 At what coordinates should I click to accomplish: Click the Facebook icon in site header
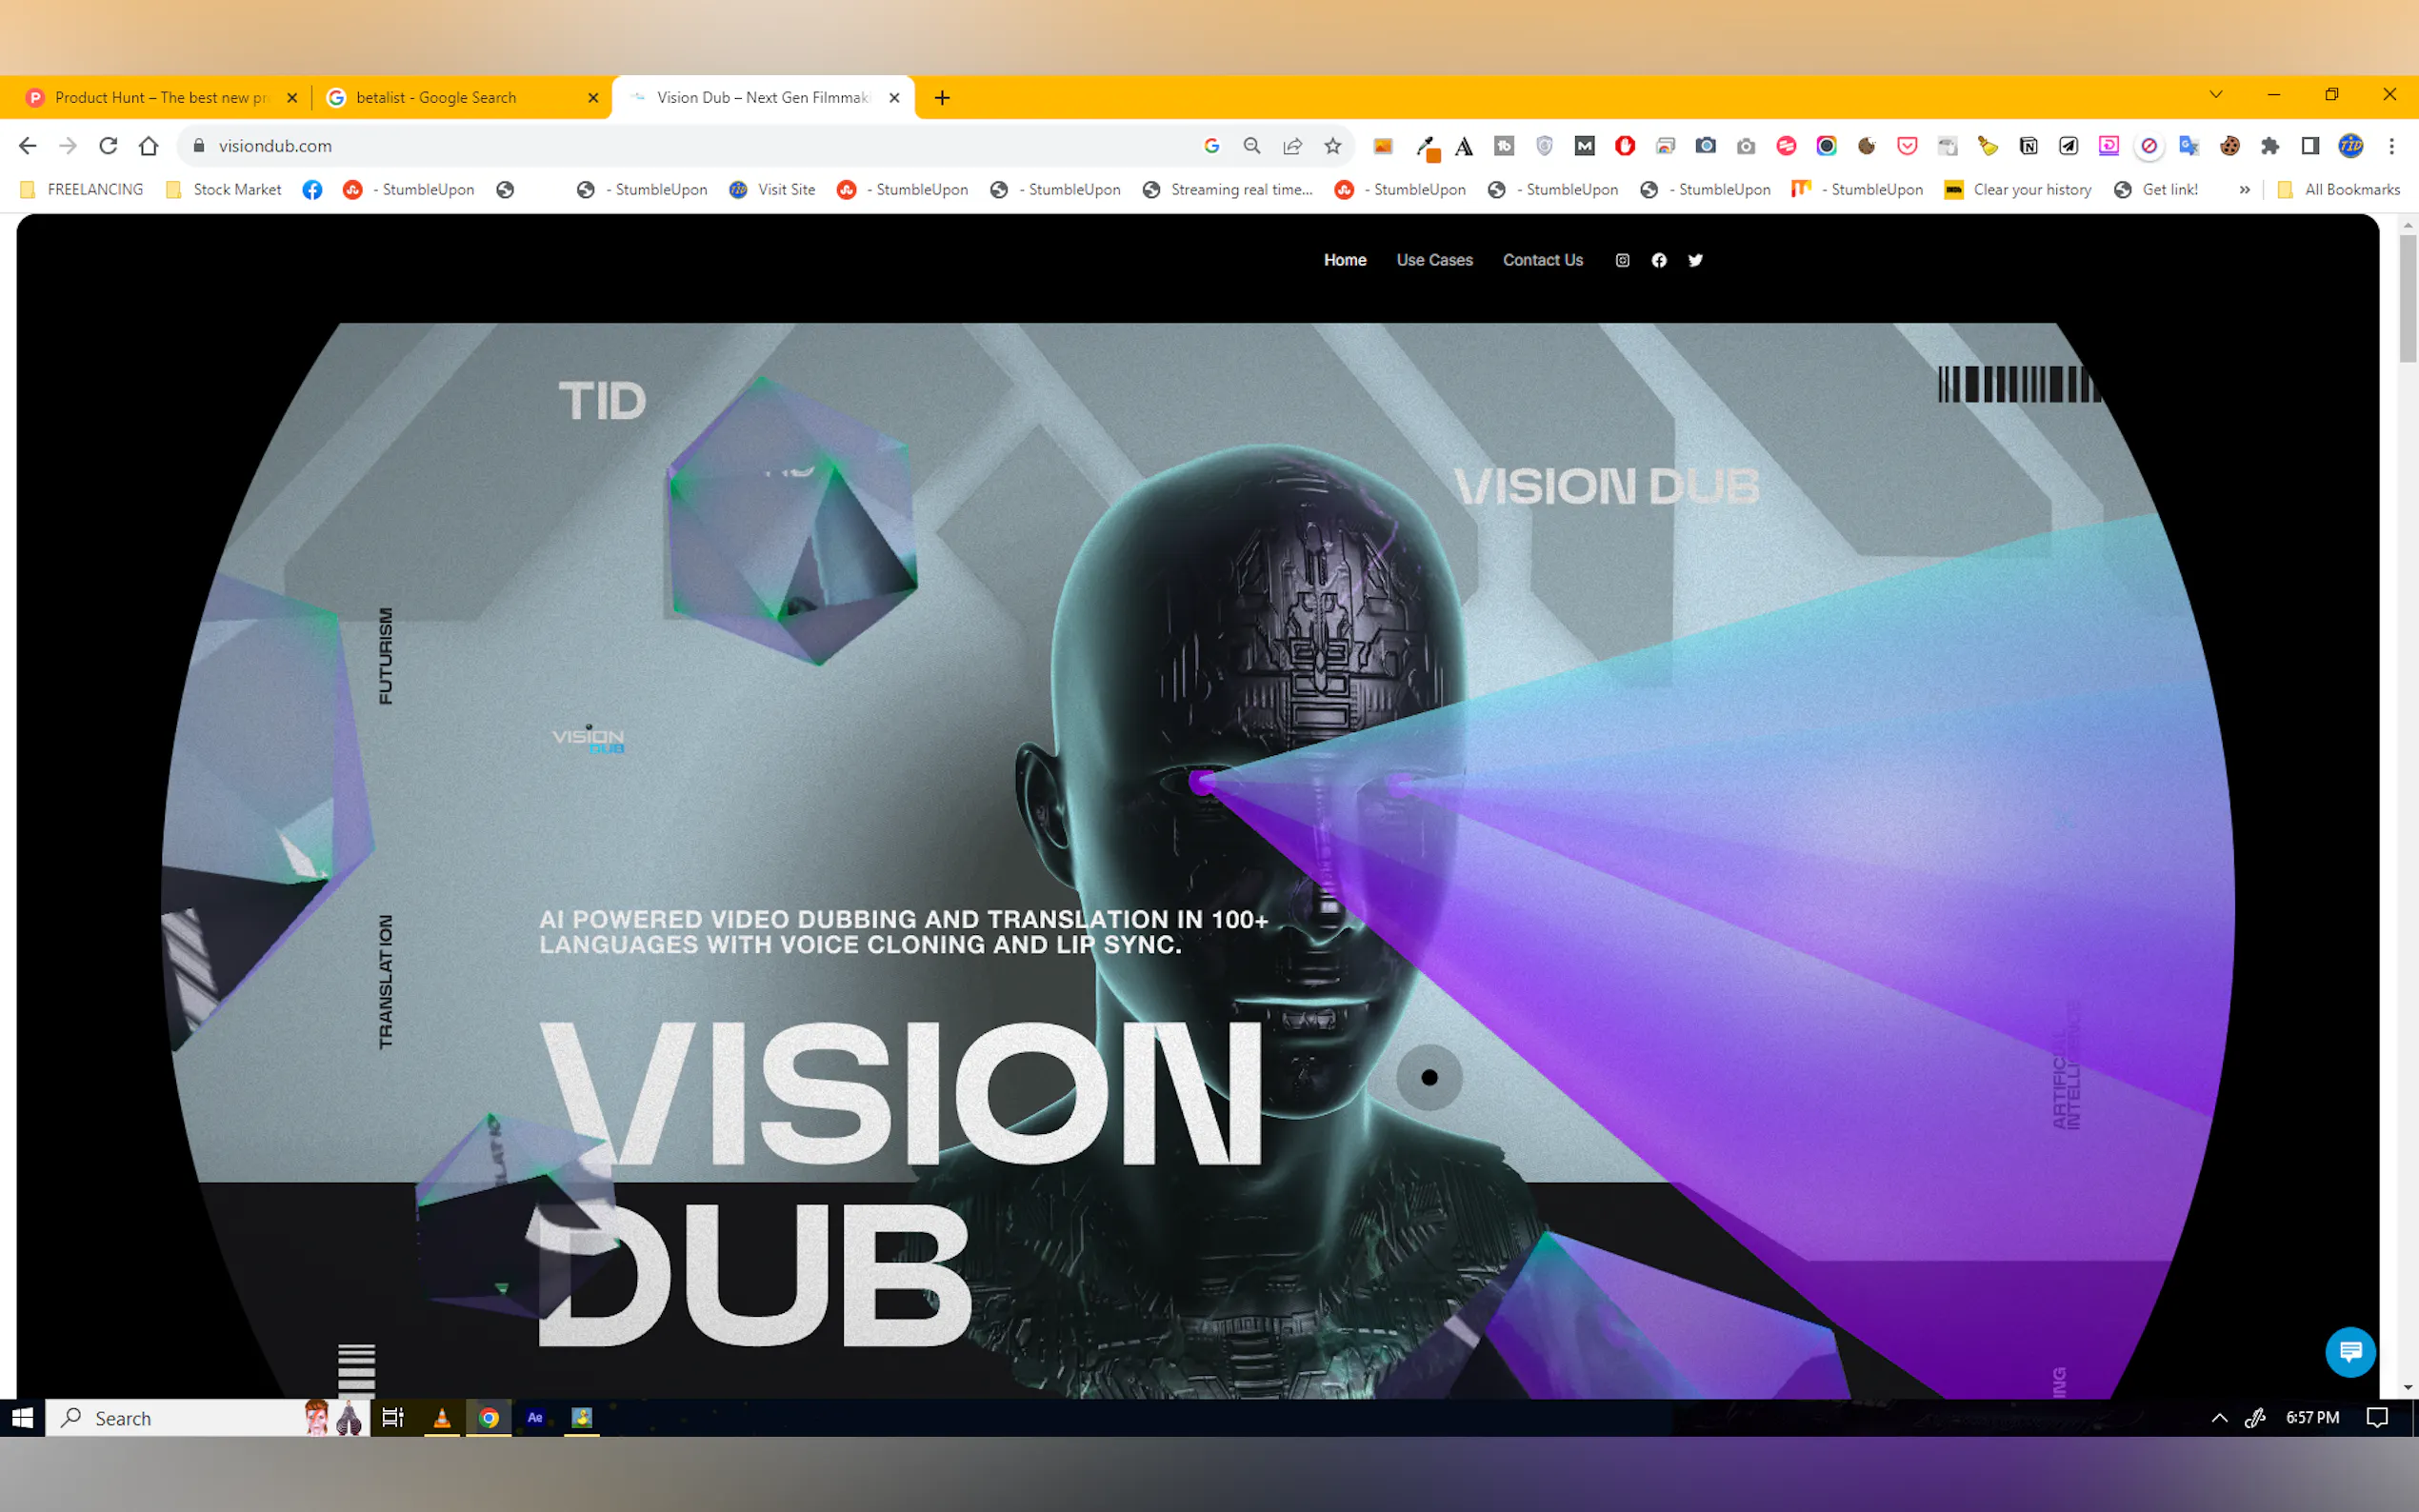pyautogui.click(x=1659, y=260)
